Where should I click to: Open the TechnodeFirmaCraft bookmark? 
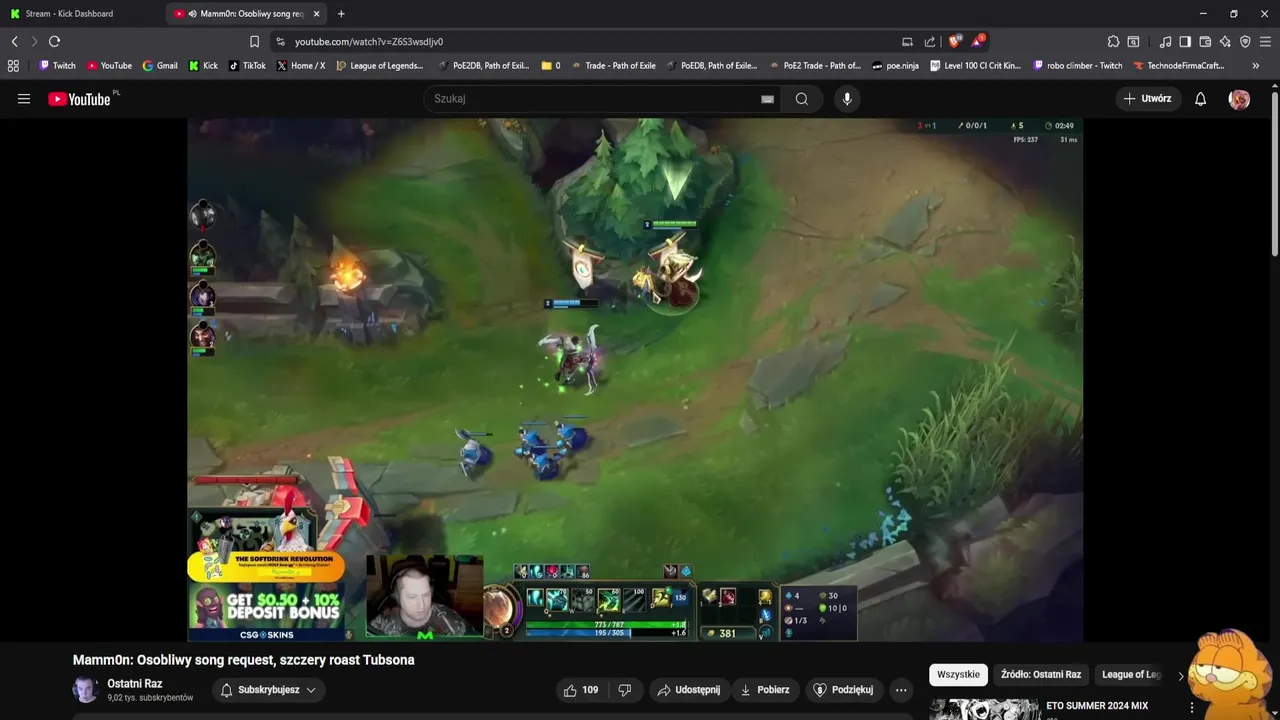click(1179, 65)
